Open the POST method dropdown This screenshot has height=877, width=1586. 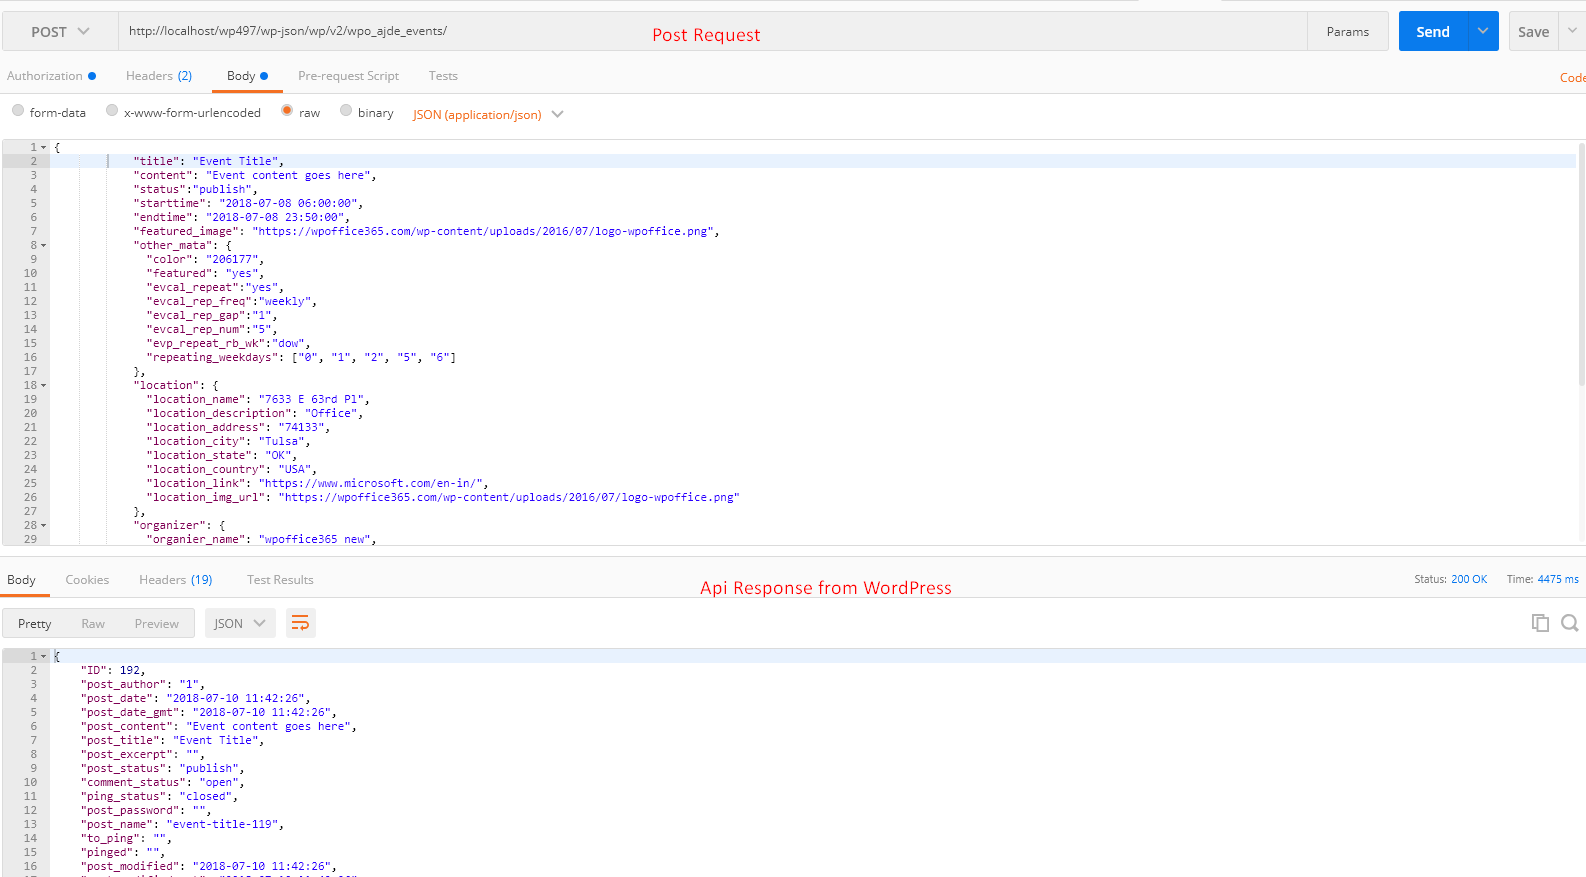click(x=60, y=31)
